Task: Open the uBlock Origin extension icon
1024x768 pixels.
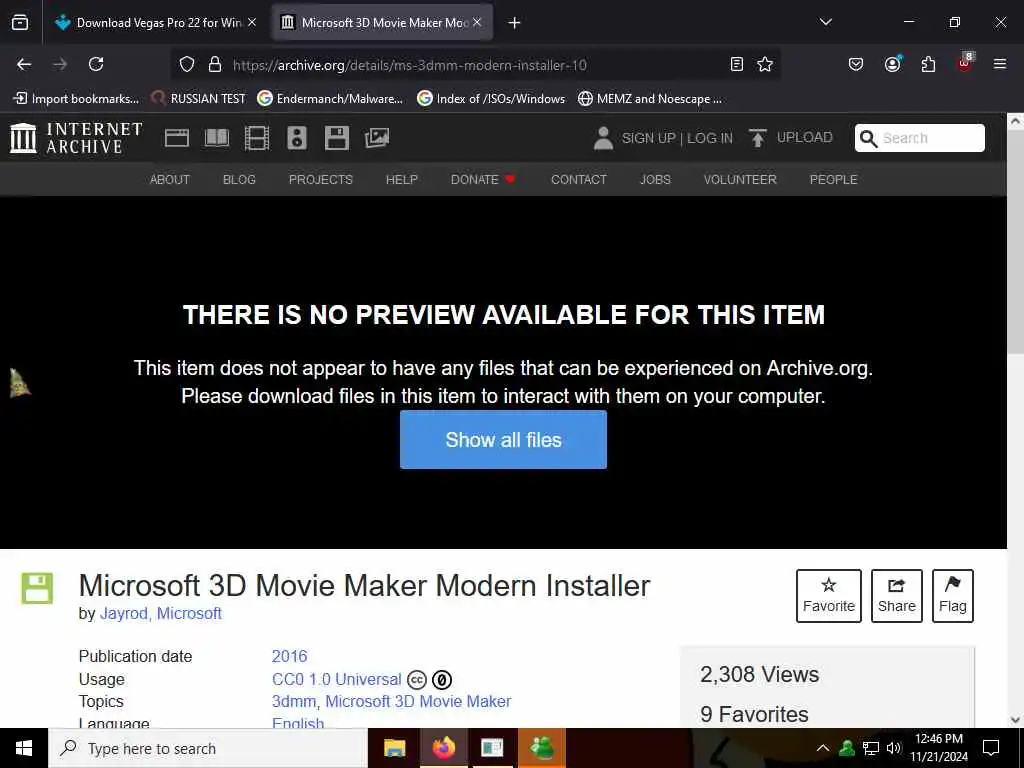Action: (965, 63)
